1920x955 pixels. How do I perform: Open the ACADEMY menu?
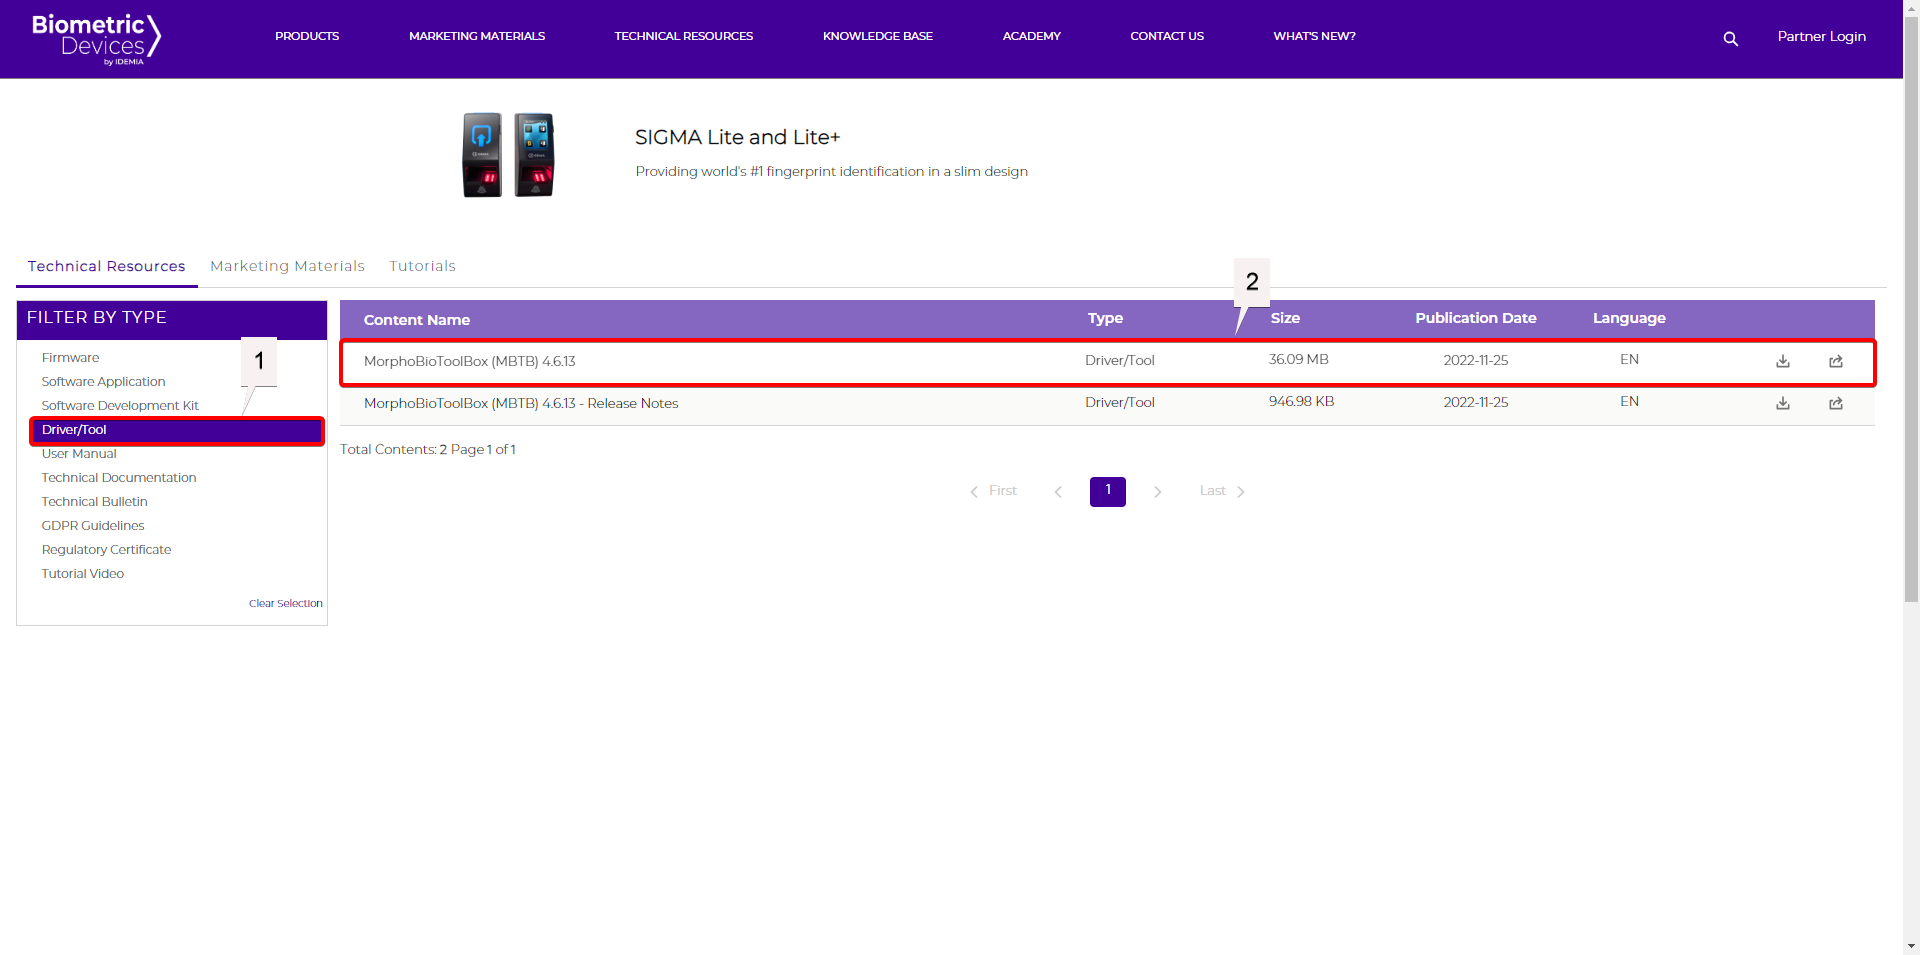click(x=1032, y=36)
